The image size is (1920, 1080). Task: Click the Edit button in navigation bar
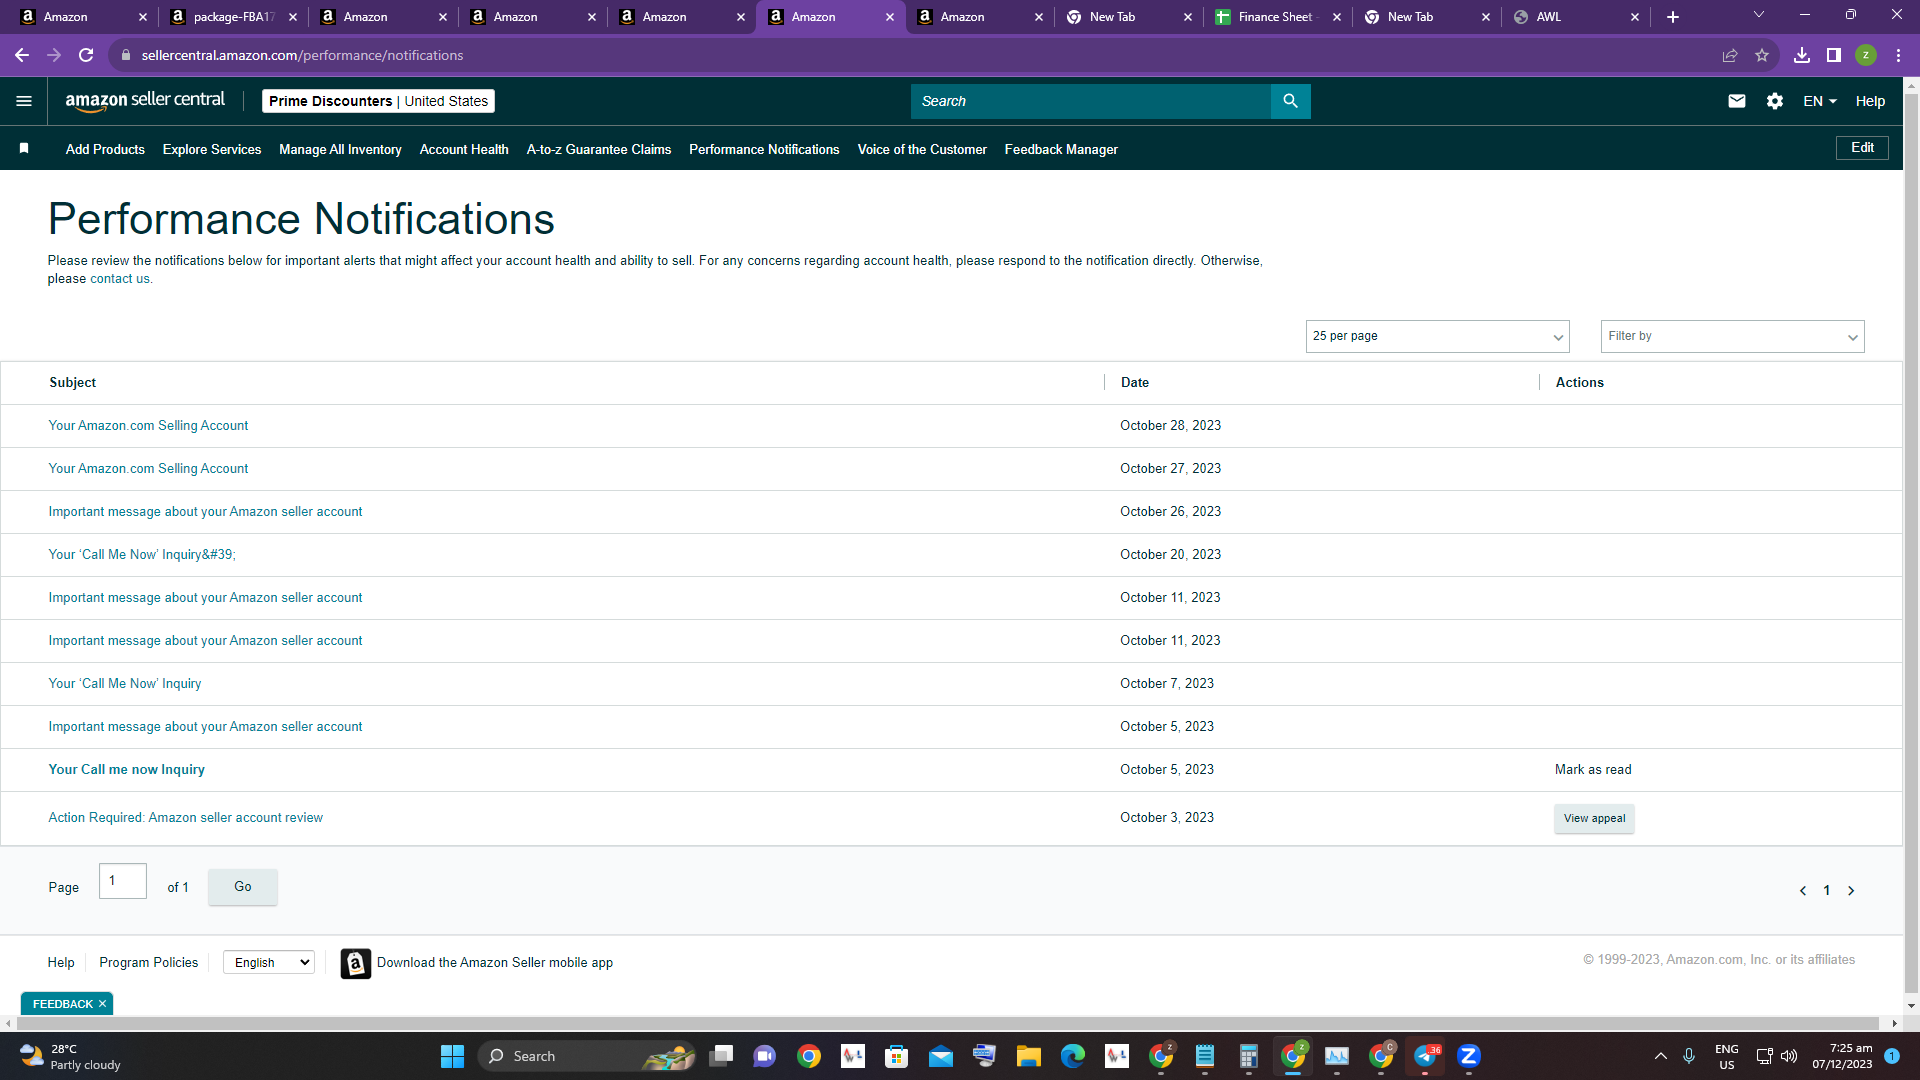coord(1862,148)
